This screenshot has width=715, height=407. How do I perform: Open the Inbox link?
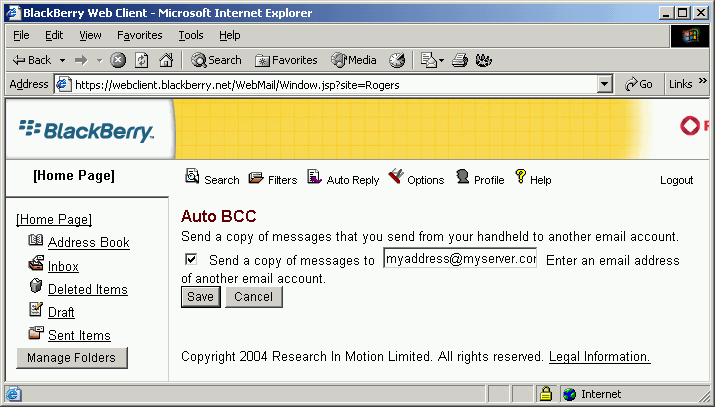[x=63, y=266]
